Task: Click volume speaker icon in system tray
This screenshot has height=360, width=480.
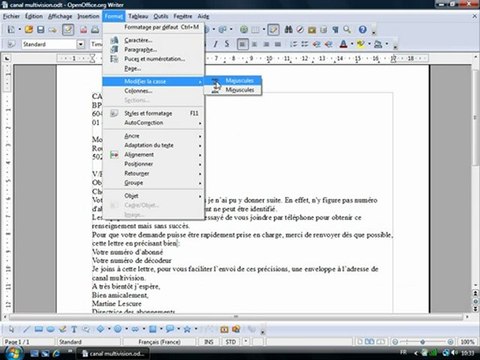Action: pos(455,353)
